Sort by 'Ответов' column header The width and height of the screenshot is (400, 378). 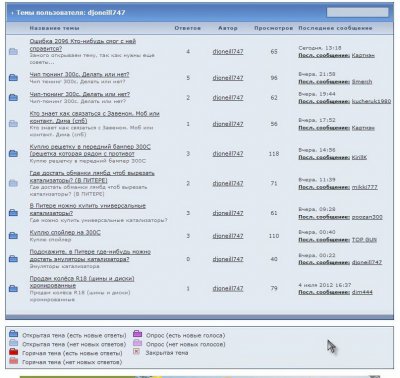(188, 28)
